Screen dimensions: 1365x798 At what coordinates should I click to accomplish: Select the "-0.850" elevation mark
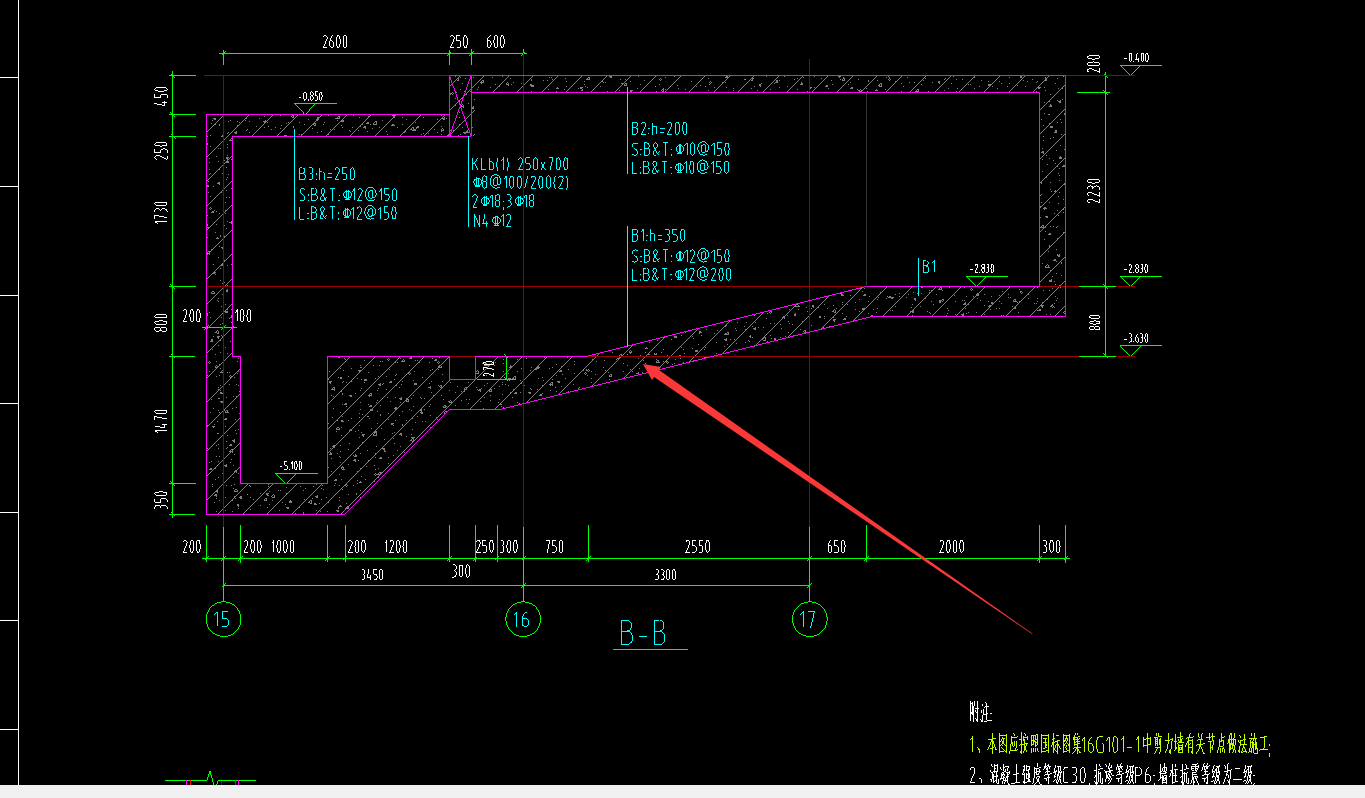point(311,97)
